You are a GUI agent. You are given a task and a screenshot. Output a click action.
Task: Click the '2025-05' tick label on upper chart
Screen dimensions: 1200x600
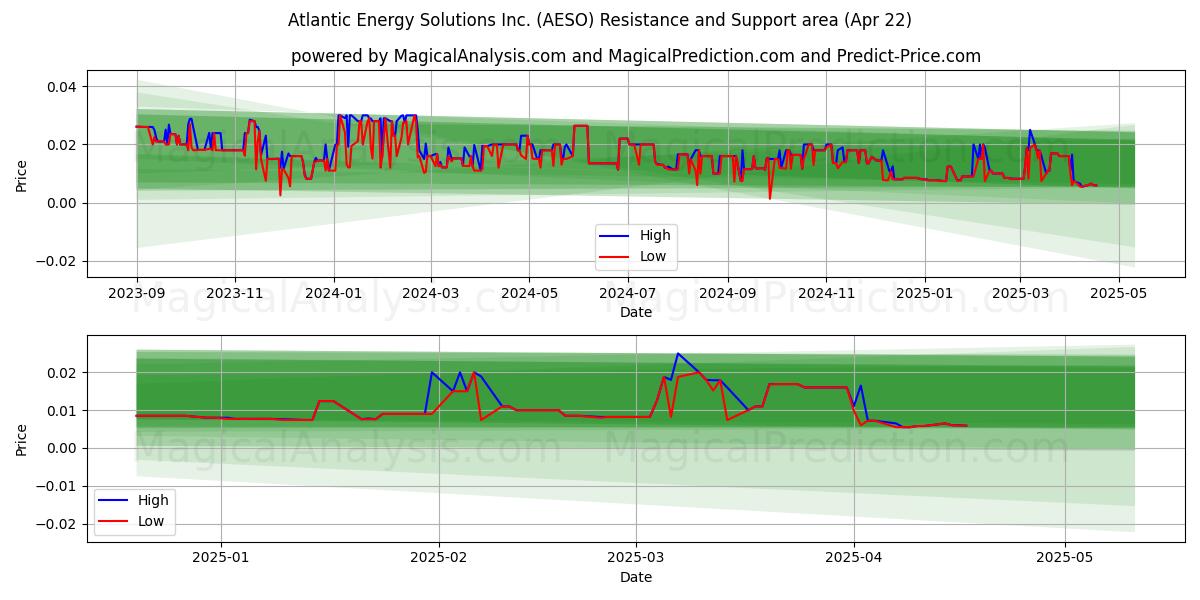click(1118, 293)
